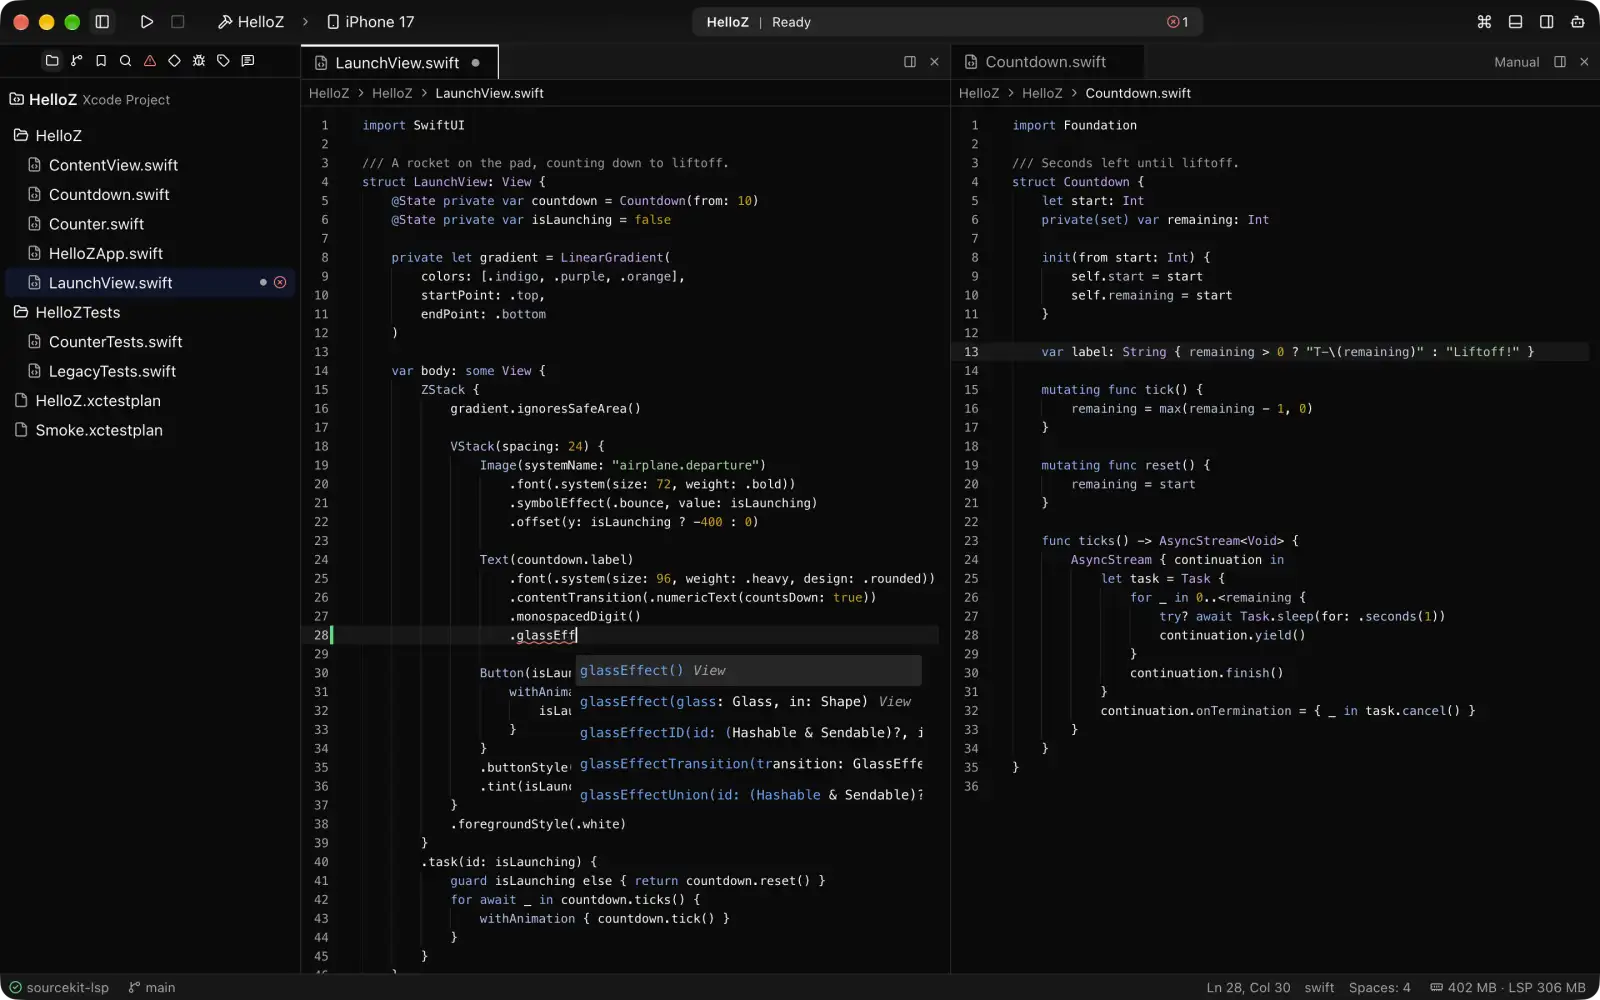Change Spaces: 4 indentation setting
1600x1000 pixels.
pyautogui.click(x=1379, y=987)
